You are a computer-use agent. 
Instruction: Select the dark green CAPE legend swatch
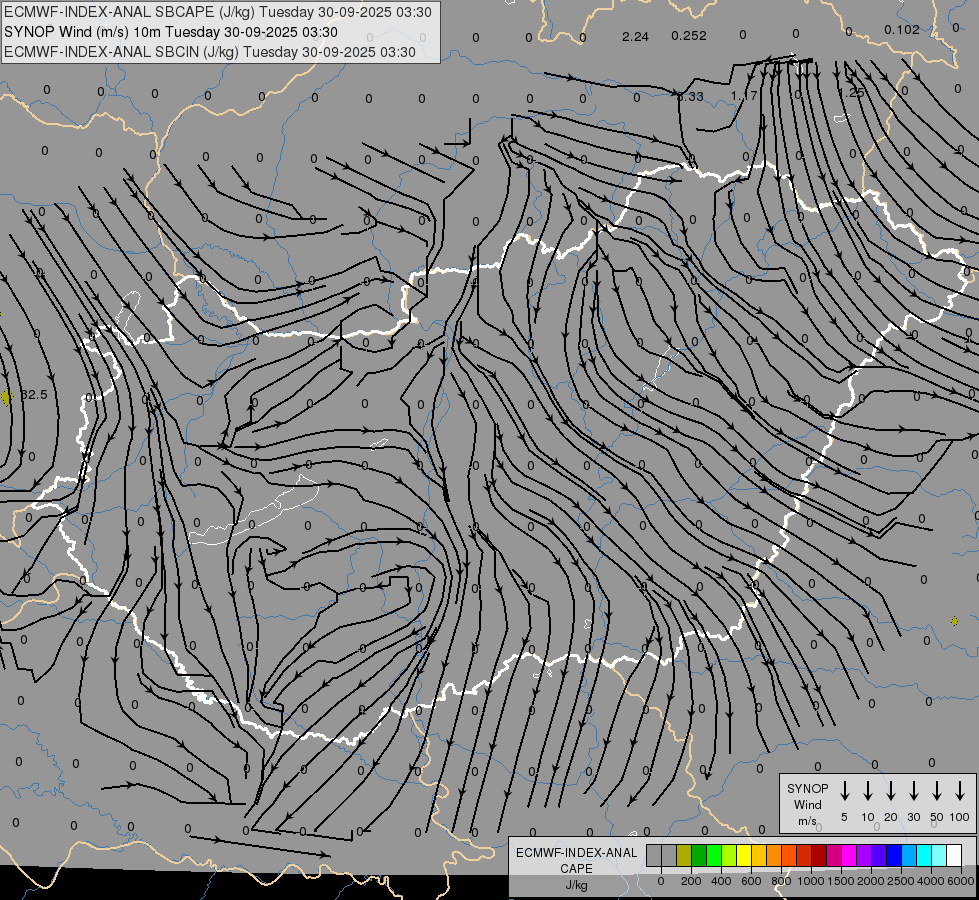coord(699,855)
